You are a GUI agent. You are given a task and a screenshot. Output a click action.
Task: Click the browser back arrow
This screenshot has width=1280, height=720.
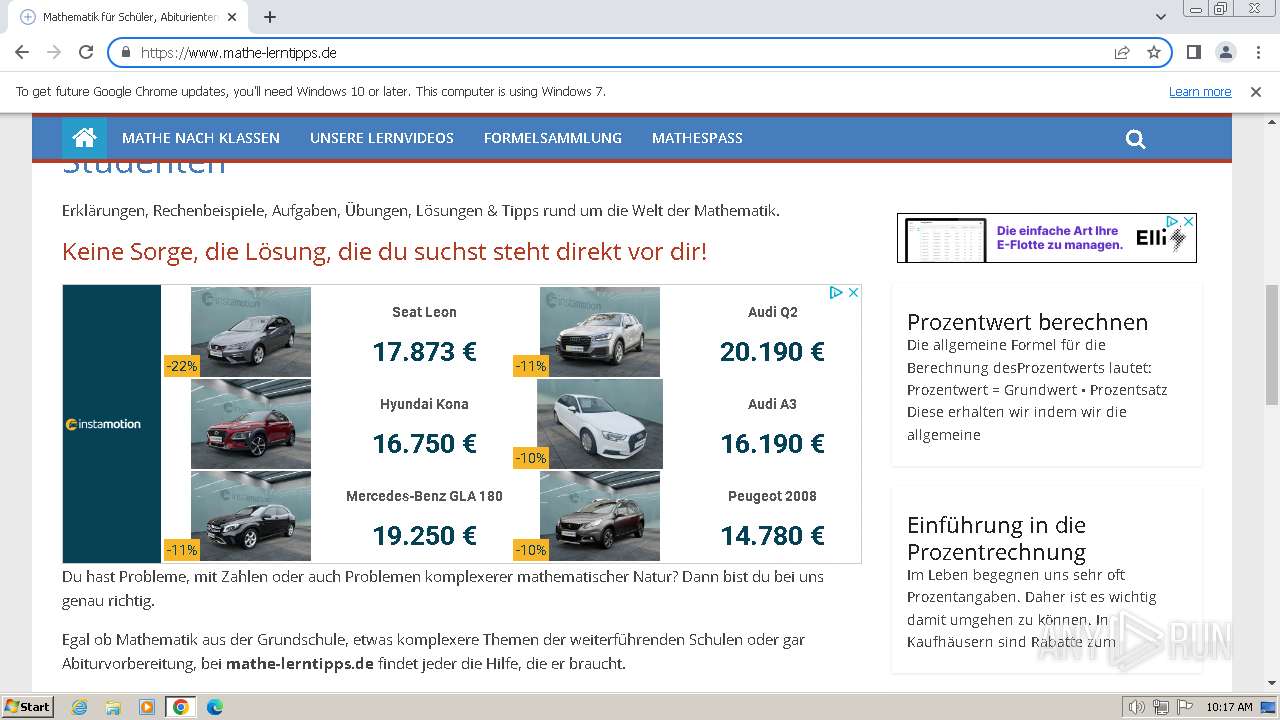22,52
